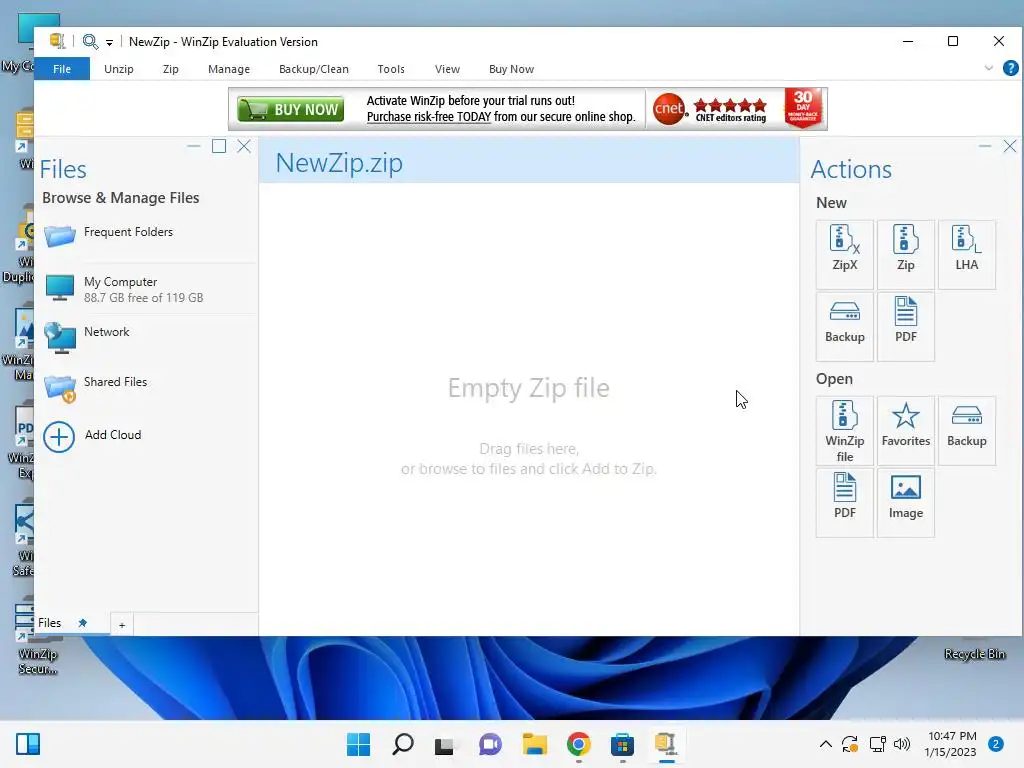1024x768 pixels.
Task: Pin the Files tab
Action: tap(82, 623)
